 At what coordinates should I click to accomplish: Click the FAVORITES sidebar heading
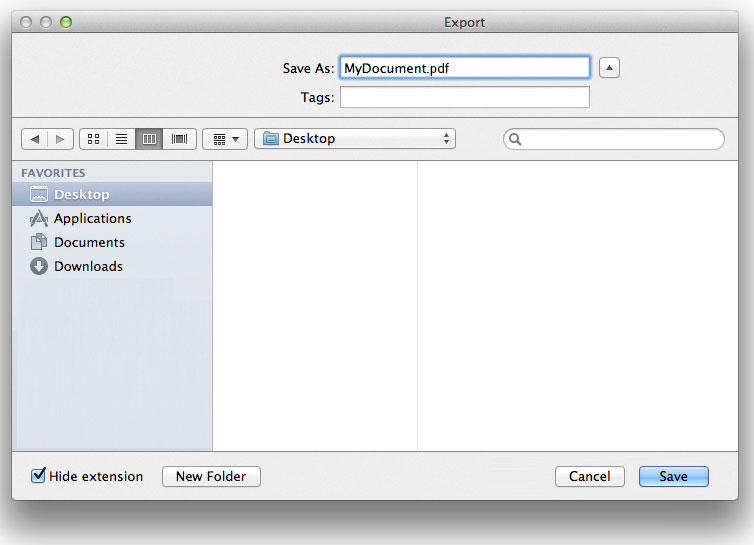[x=53, y=173]
